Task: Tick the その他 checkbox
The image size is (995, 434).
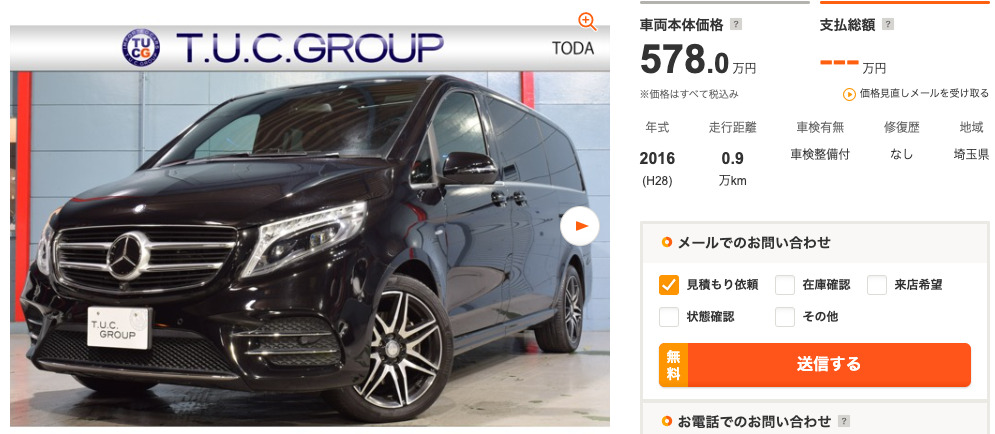Action: tap(785, 317)
